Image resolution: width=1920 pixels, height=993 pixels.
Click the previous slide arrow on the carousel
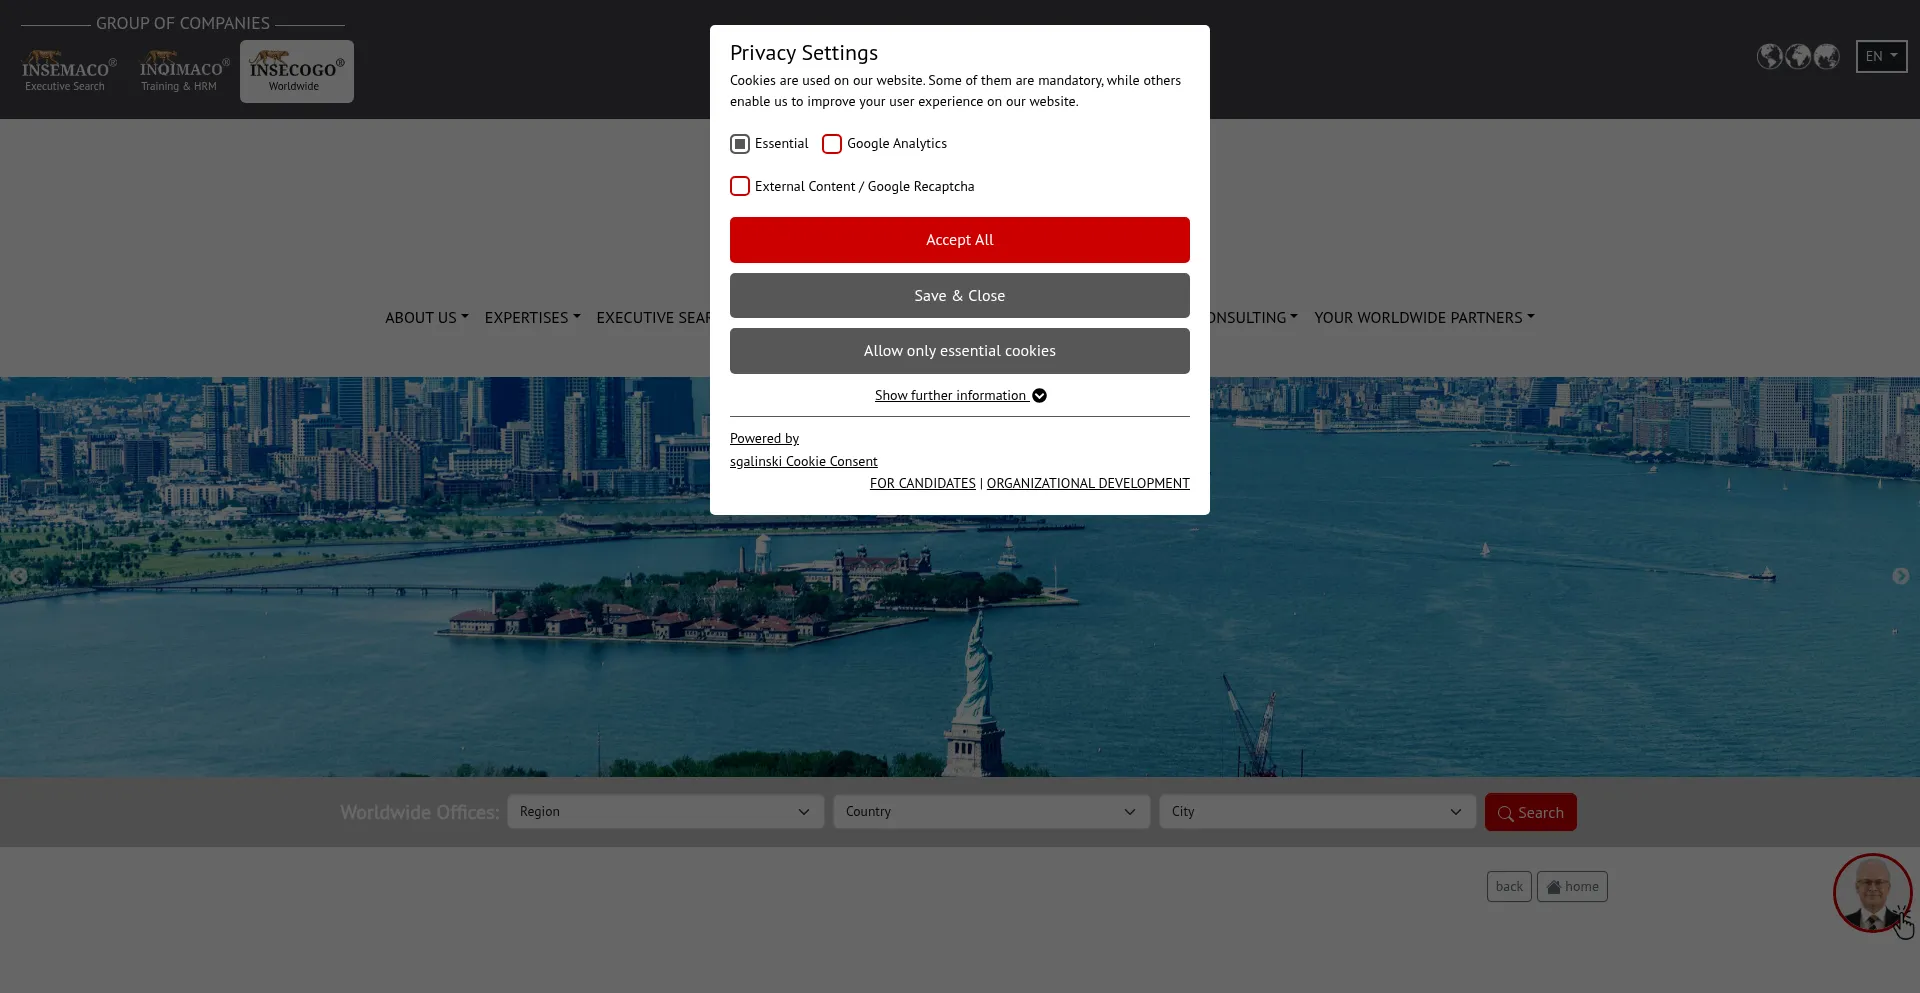tap(18, 576)
